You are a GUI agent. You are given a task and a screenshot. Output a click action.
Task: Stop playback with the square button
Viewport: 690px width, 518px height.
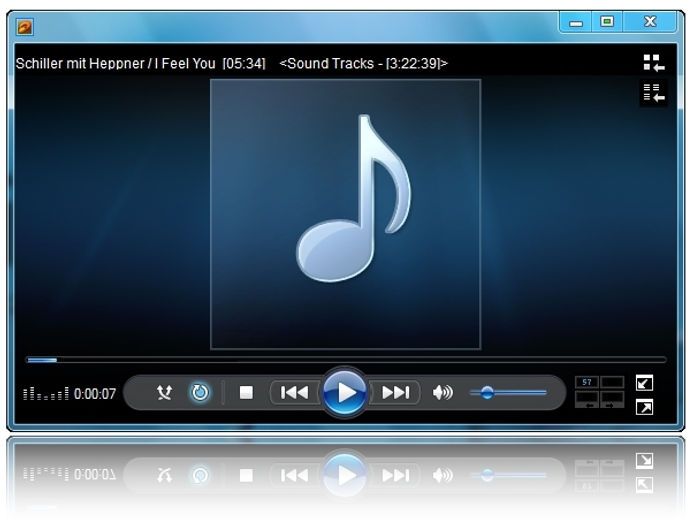(246, 392)
